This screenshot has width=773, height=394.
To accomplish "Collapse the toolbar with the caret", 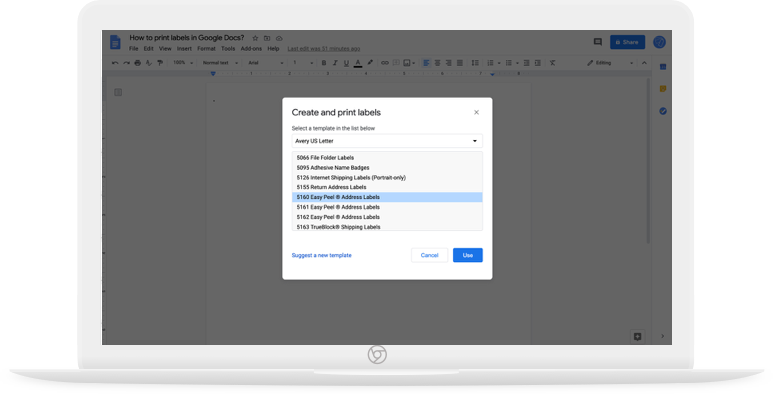I will (x=644, y=63).
